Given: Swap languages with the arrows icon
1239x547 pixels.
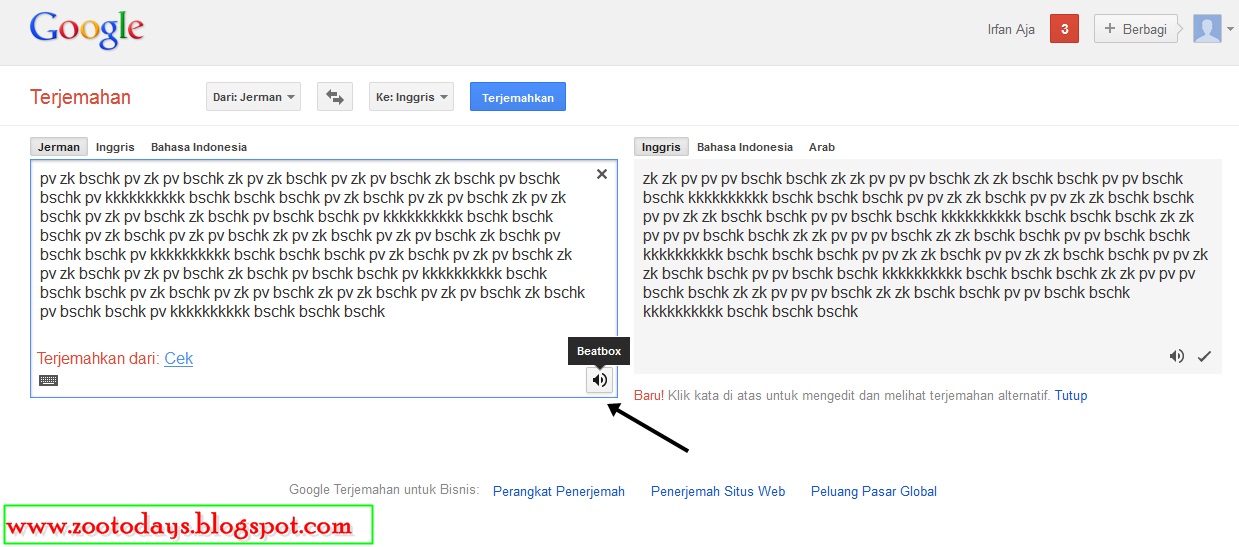Looking at the screenshot, I should click(335, 97).
